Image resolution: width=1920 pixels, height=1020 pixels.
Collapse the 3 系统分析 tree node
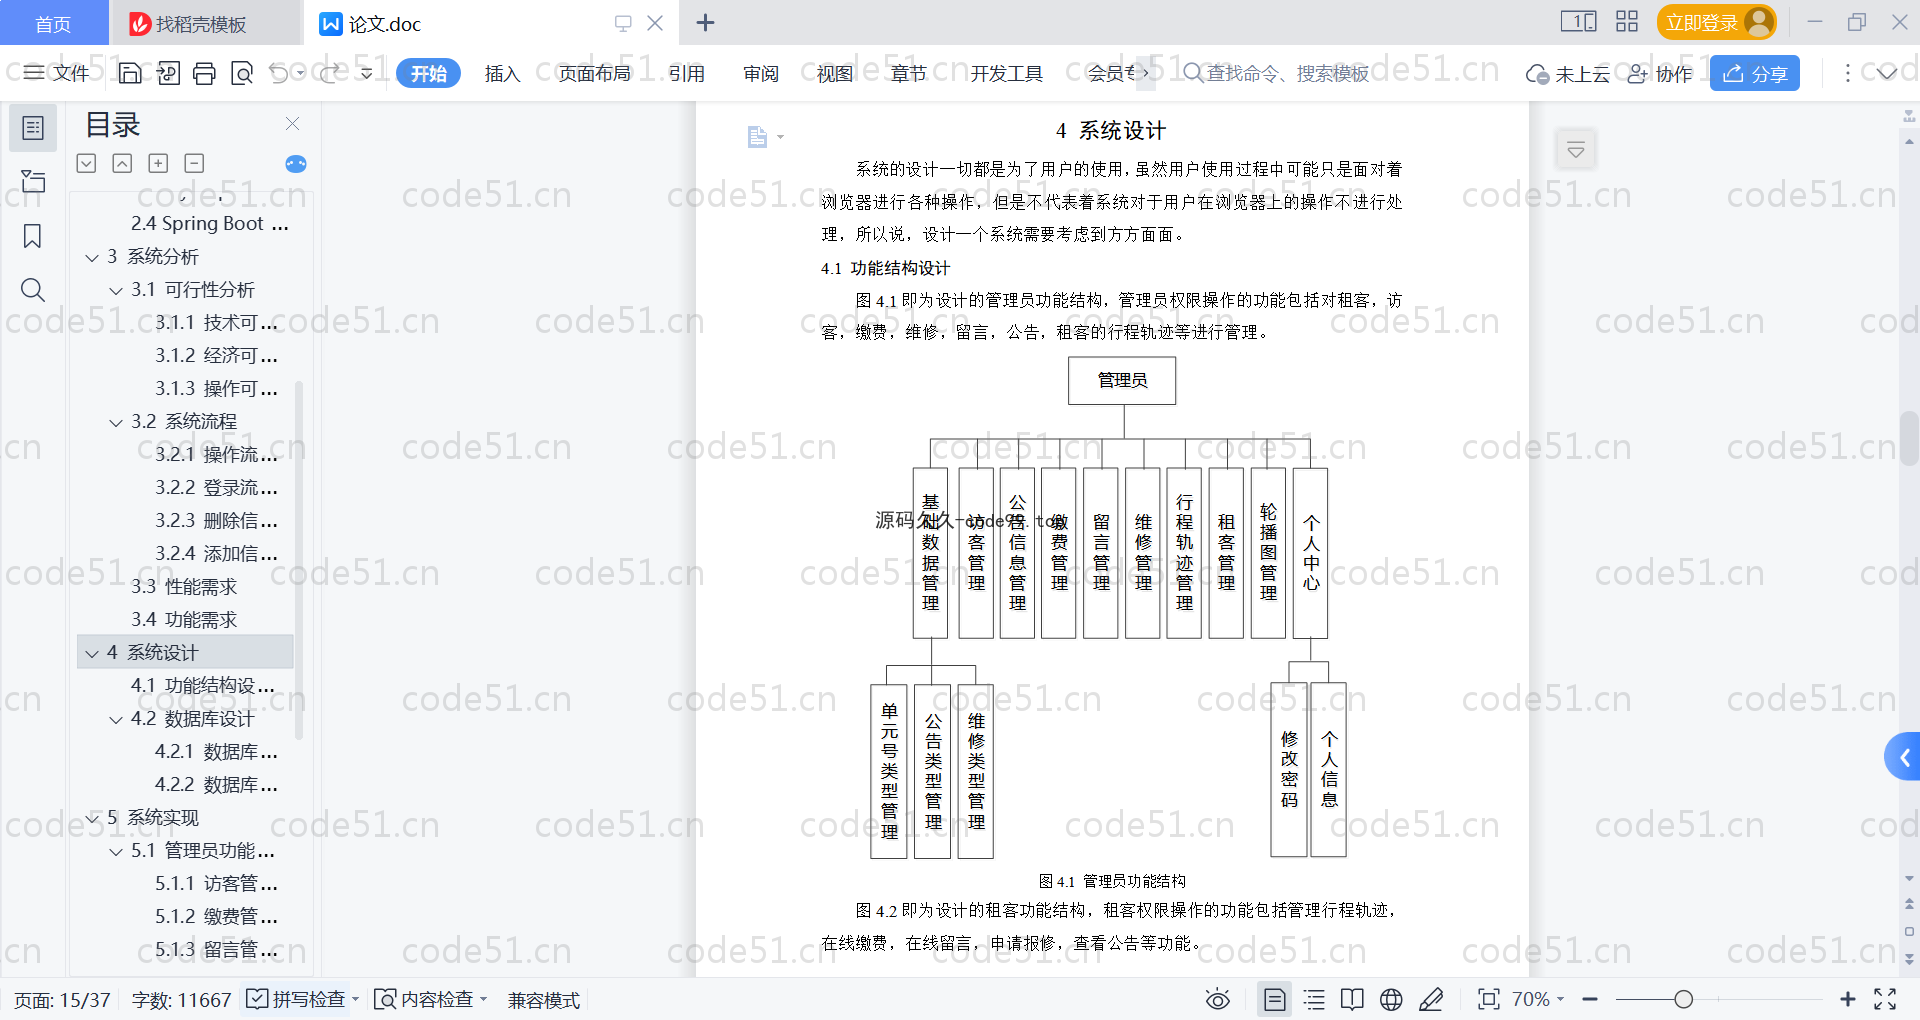[92, 258]
